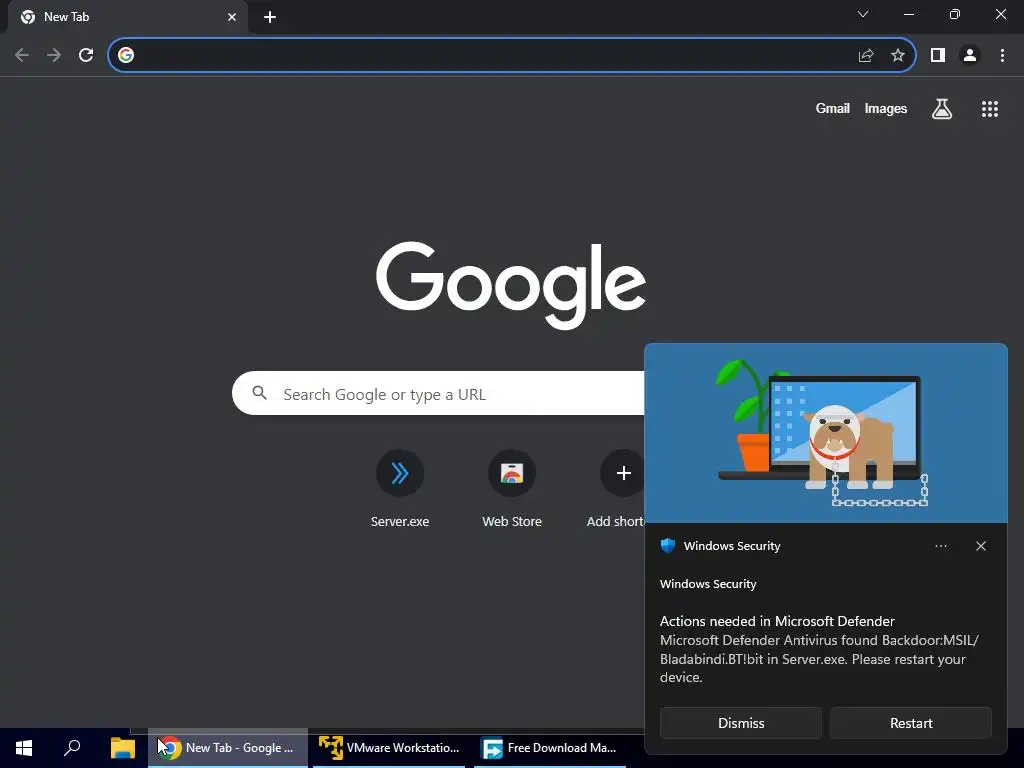Click the Chrome New Tab taskbar button
This screenshot has height=768, width=1024.
tap(228, 748)
